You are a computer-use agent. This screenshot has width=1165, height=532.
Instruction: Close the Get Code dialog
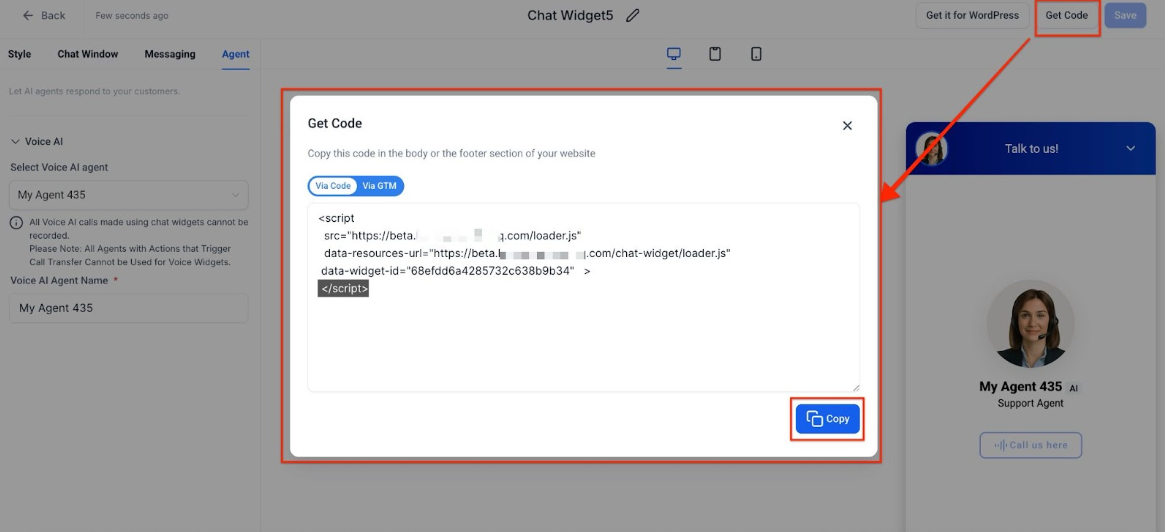(847, 126)
